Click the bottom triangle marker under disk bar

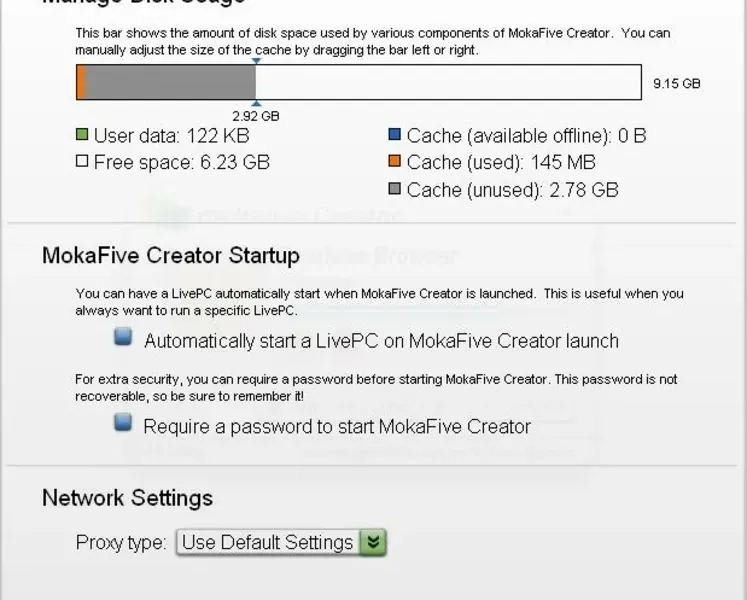[x=256, y=103]
